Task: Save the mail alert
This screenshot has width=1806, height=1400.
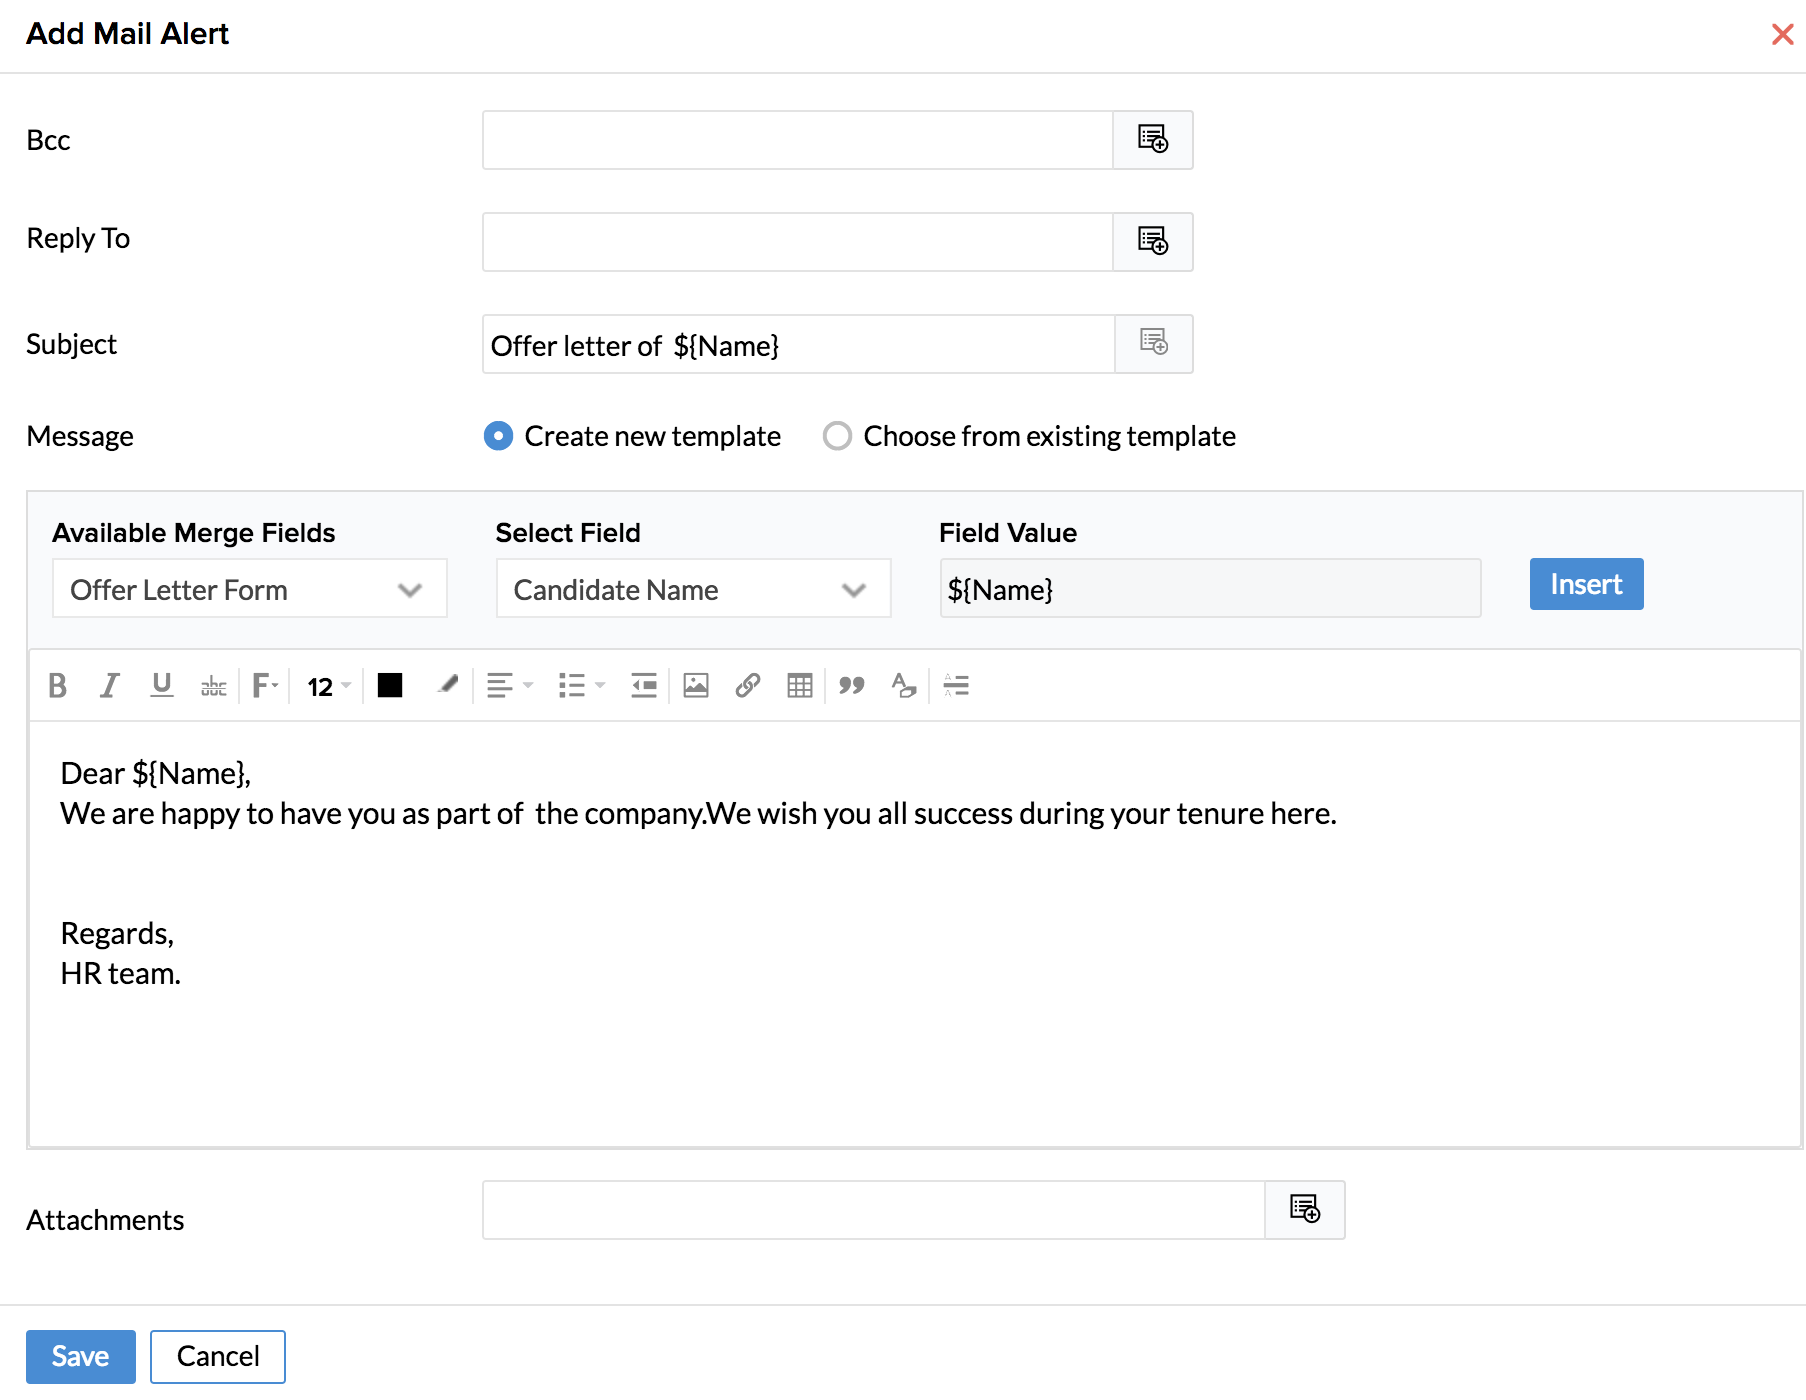Action: coord(80,1356)
